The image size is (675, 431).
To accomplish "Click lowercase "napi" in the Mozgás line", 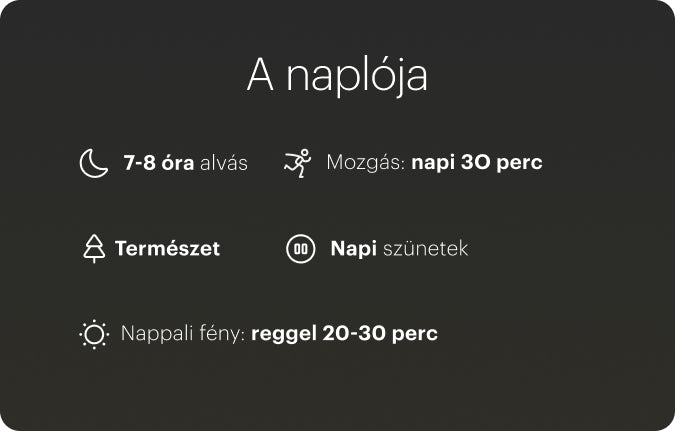I will [433, 163].
